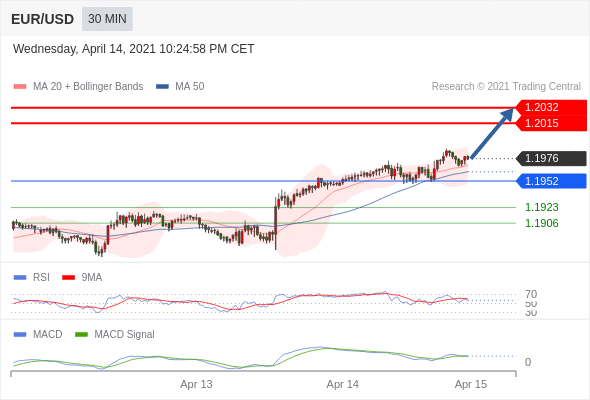
Task: Click the RSI legend blue marker
Action: 20,278
